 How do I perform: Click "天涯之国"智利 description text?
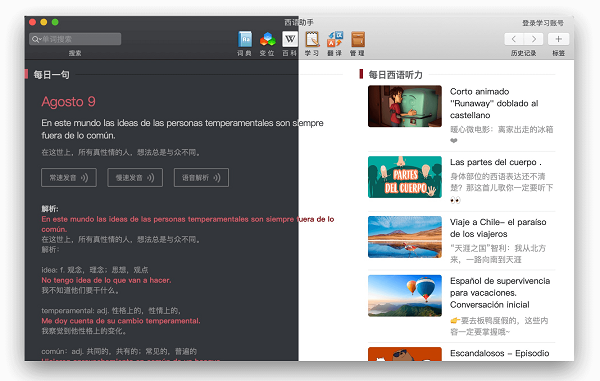pos(498,254)
